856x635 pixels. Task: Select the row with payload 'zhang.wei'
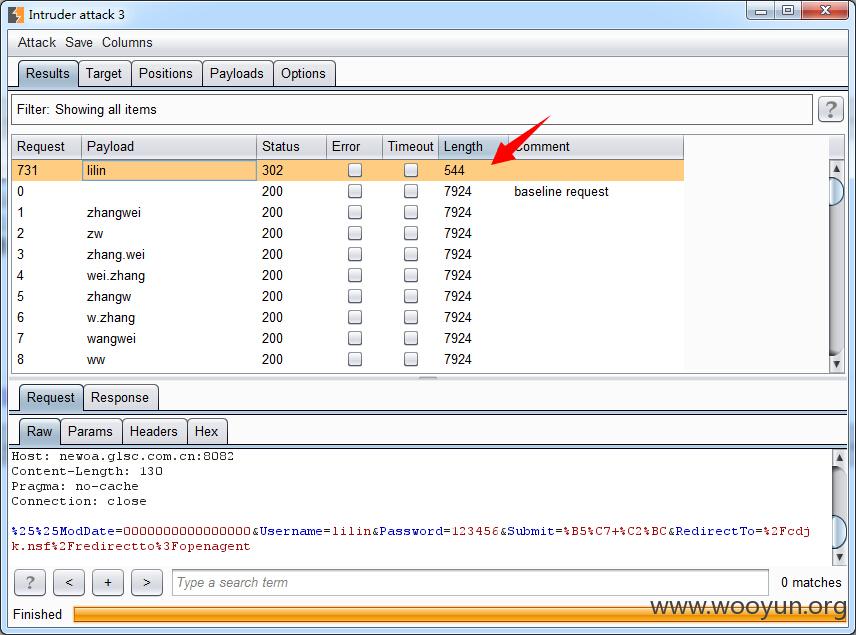click(x=348, y=254)
